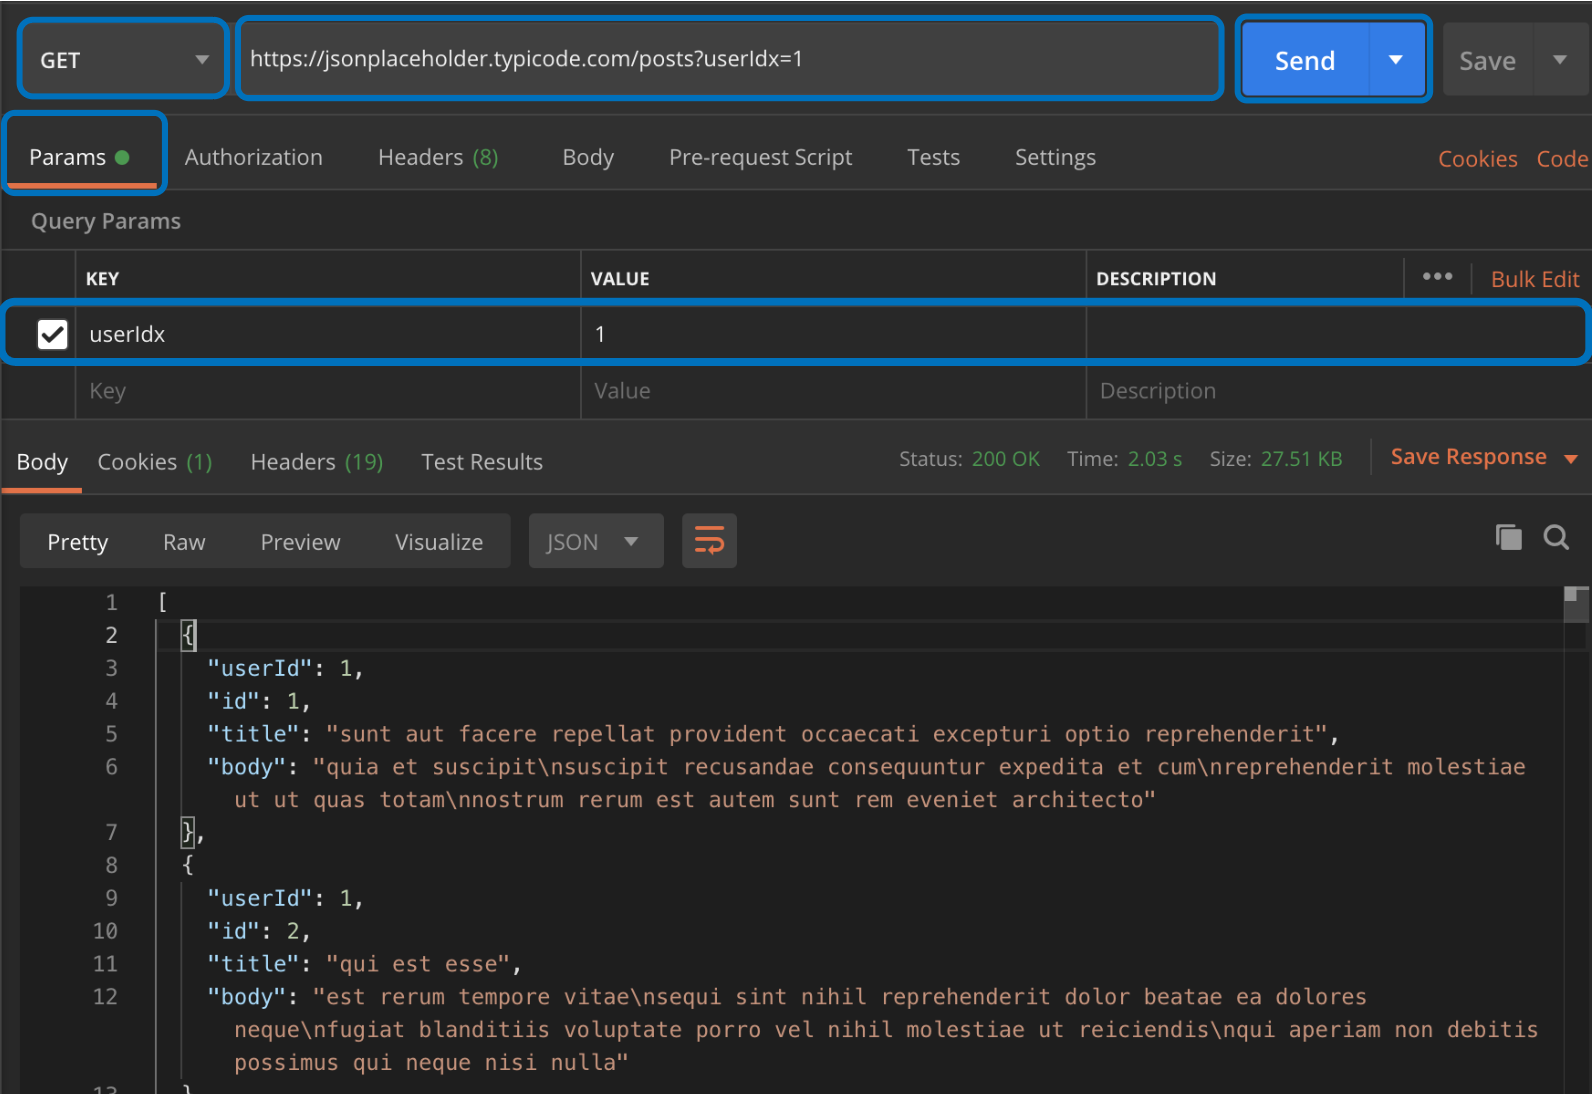Send the request
This screenshot has width=1592, height=1094.
point(1304,60)
